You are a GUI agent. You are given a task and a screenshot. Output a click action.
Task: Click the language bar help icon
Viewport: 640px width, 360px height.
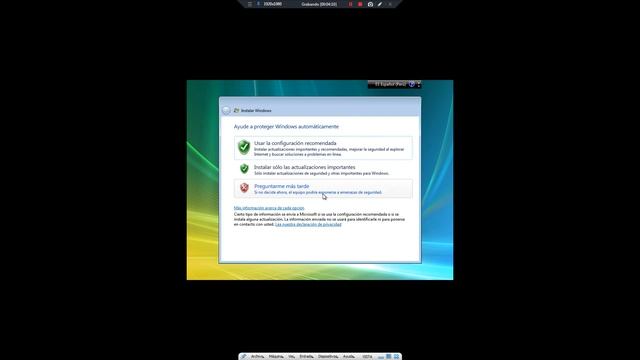[412, 84]
